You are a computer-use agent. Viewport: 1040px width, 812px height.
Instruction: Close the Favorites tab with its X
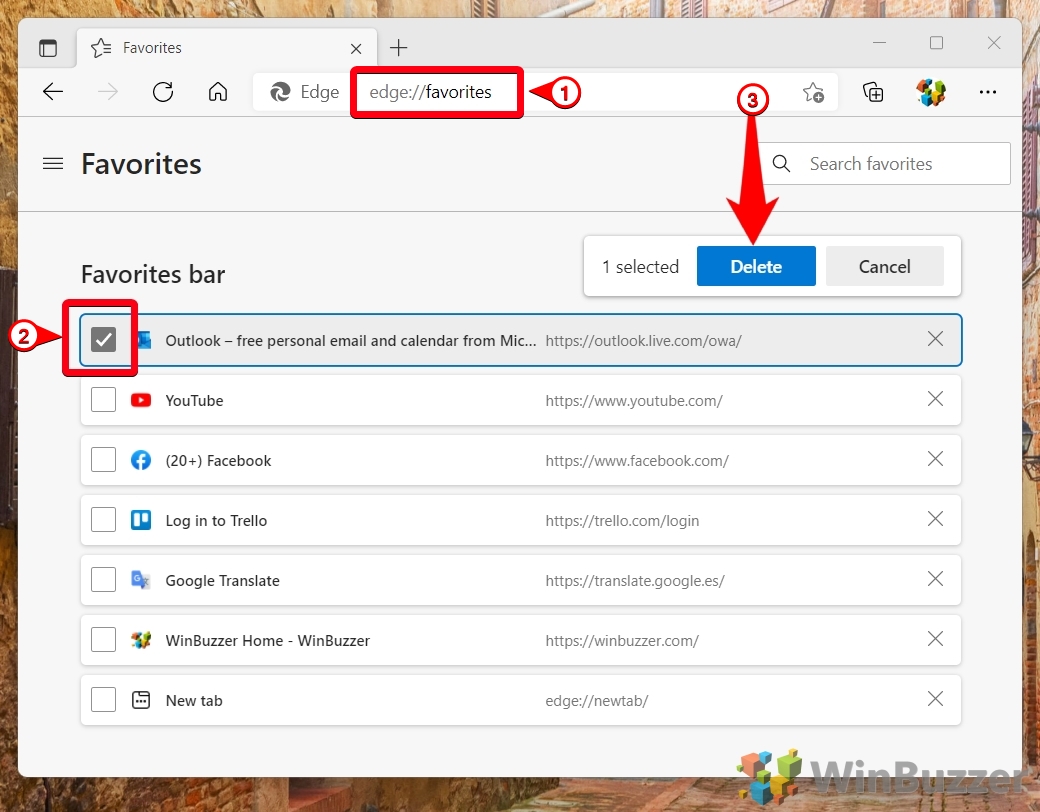pos(356,48)
